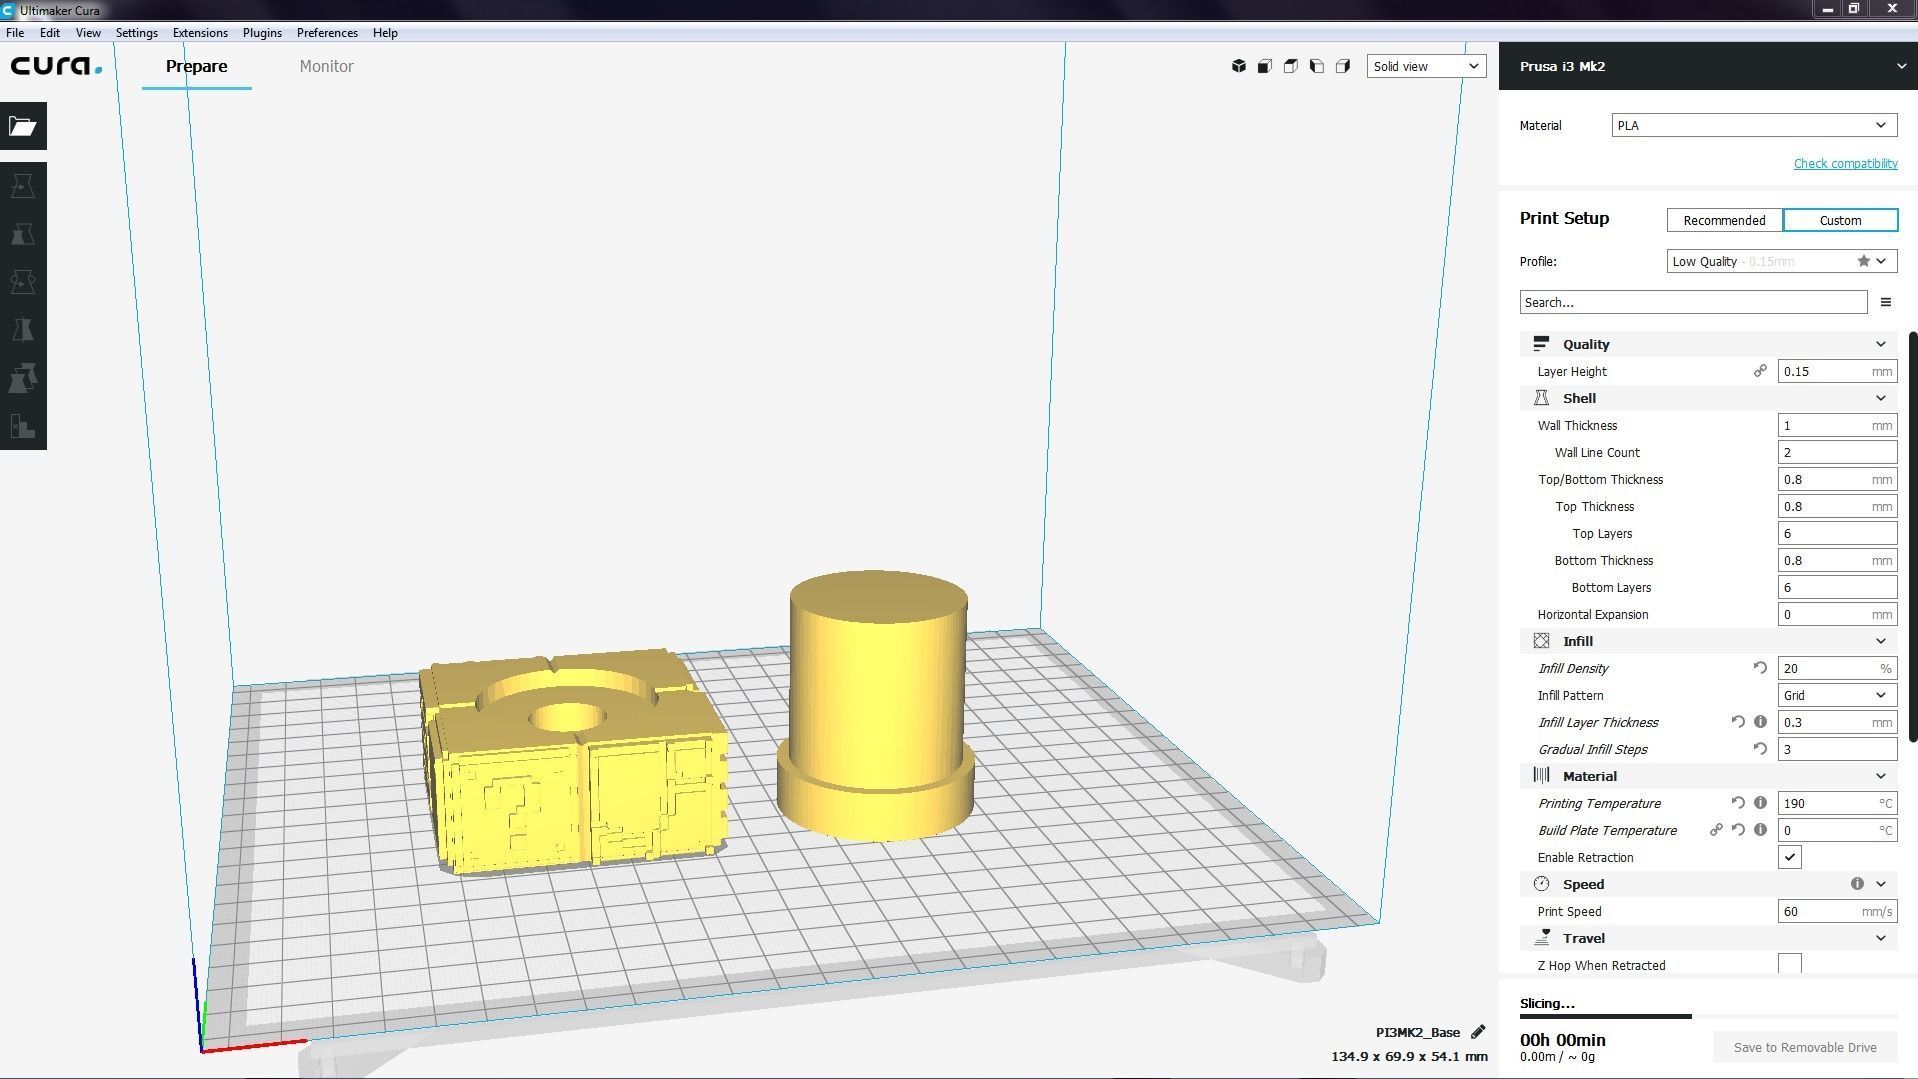Viewport: 1918px width, 1079px height.
Task: Select the Rotate tool in sidebar
Action: 23,282
